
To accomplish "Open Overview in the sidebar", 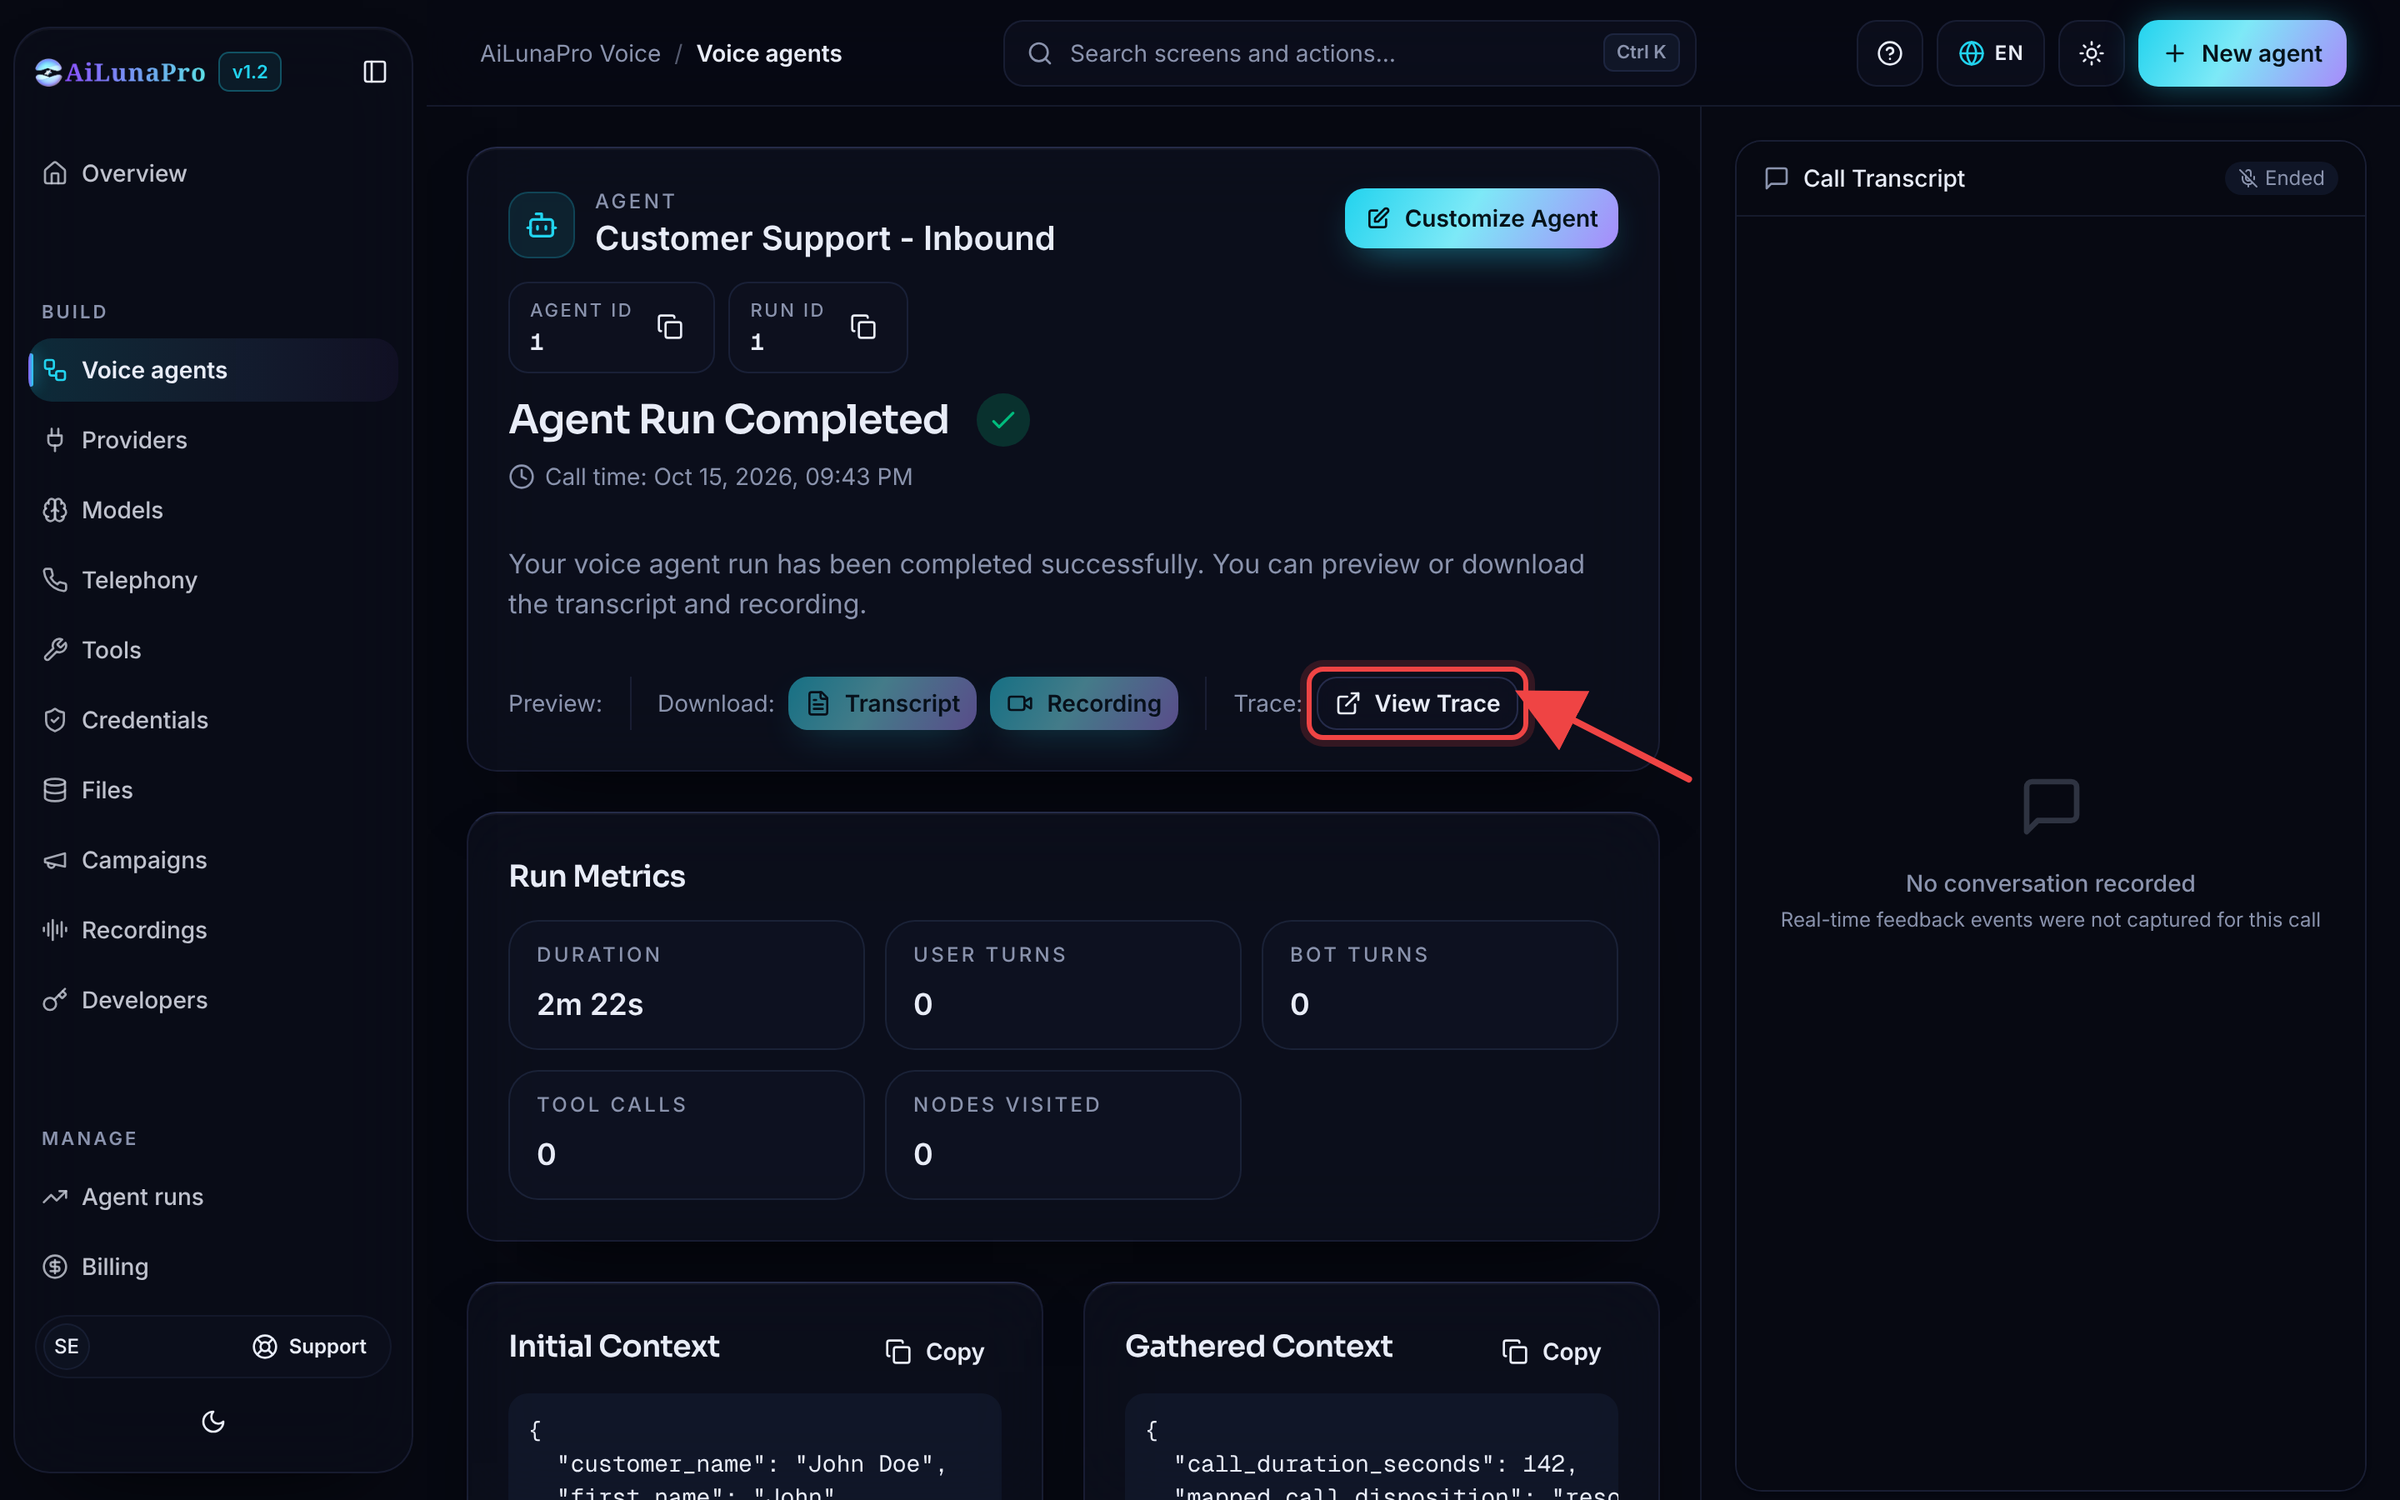I will tap(213, 173).
